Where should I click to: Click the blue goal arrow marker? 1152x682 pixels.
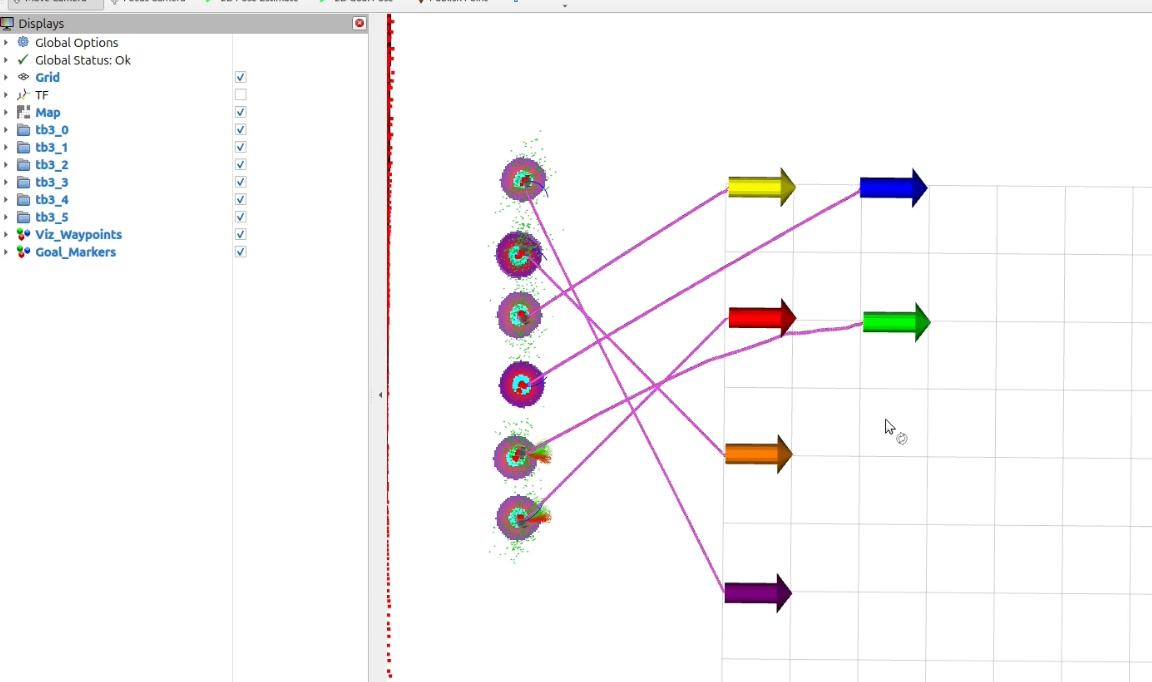(x=892, y=188)
